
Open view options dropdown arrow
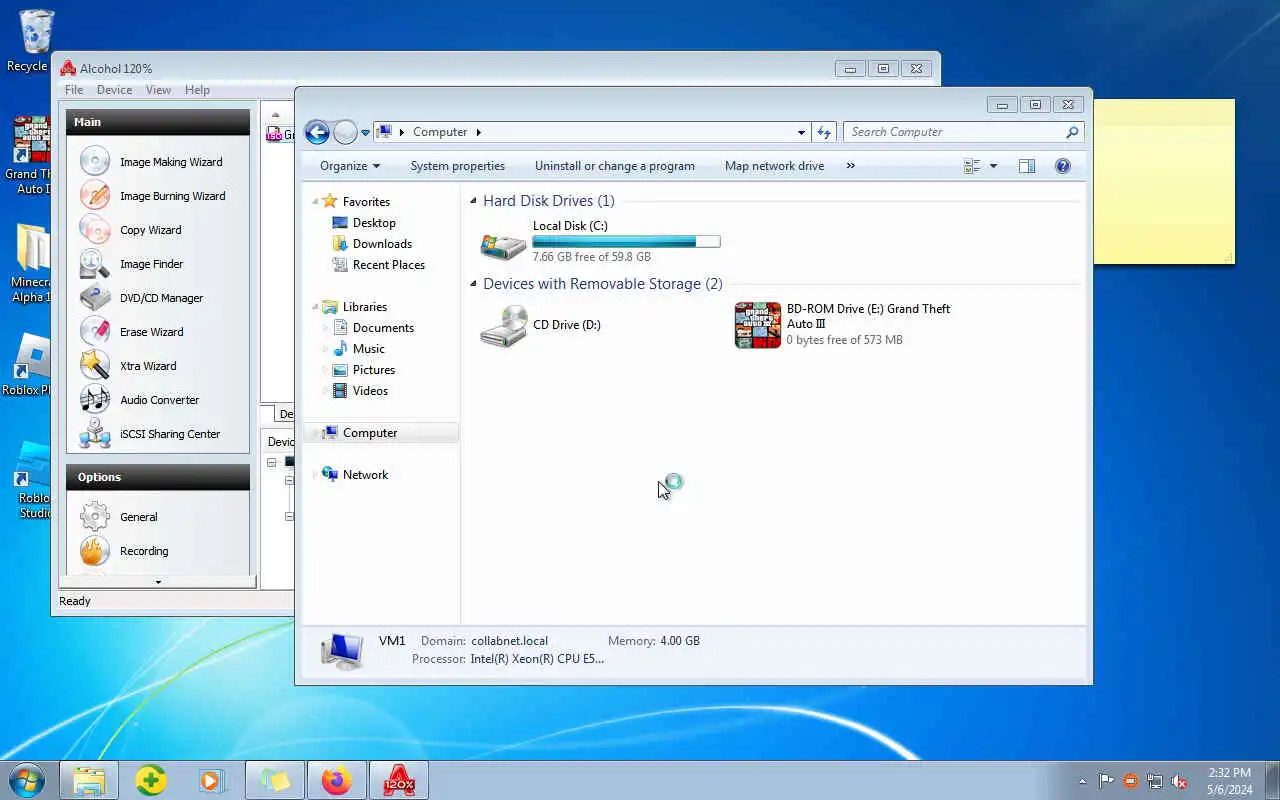993,166
